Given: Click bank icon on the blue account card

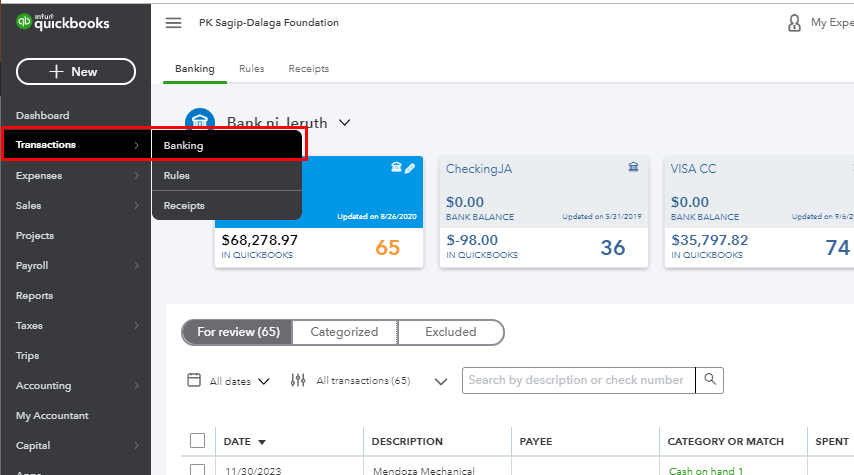Looking at the screenshot, I should 396,167.
